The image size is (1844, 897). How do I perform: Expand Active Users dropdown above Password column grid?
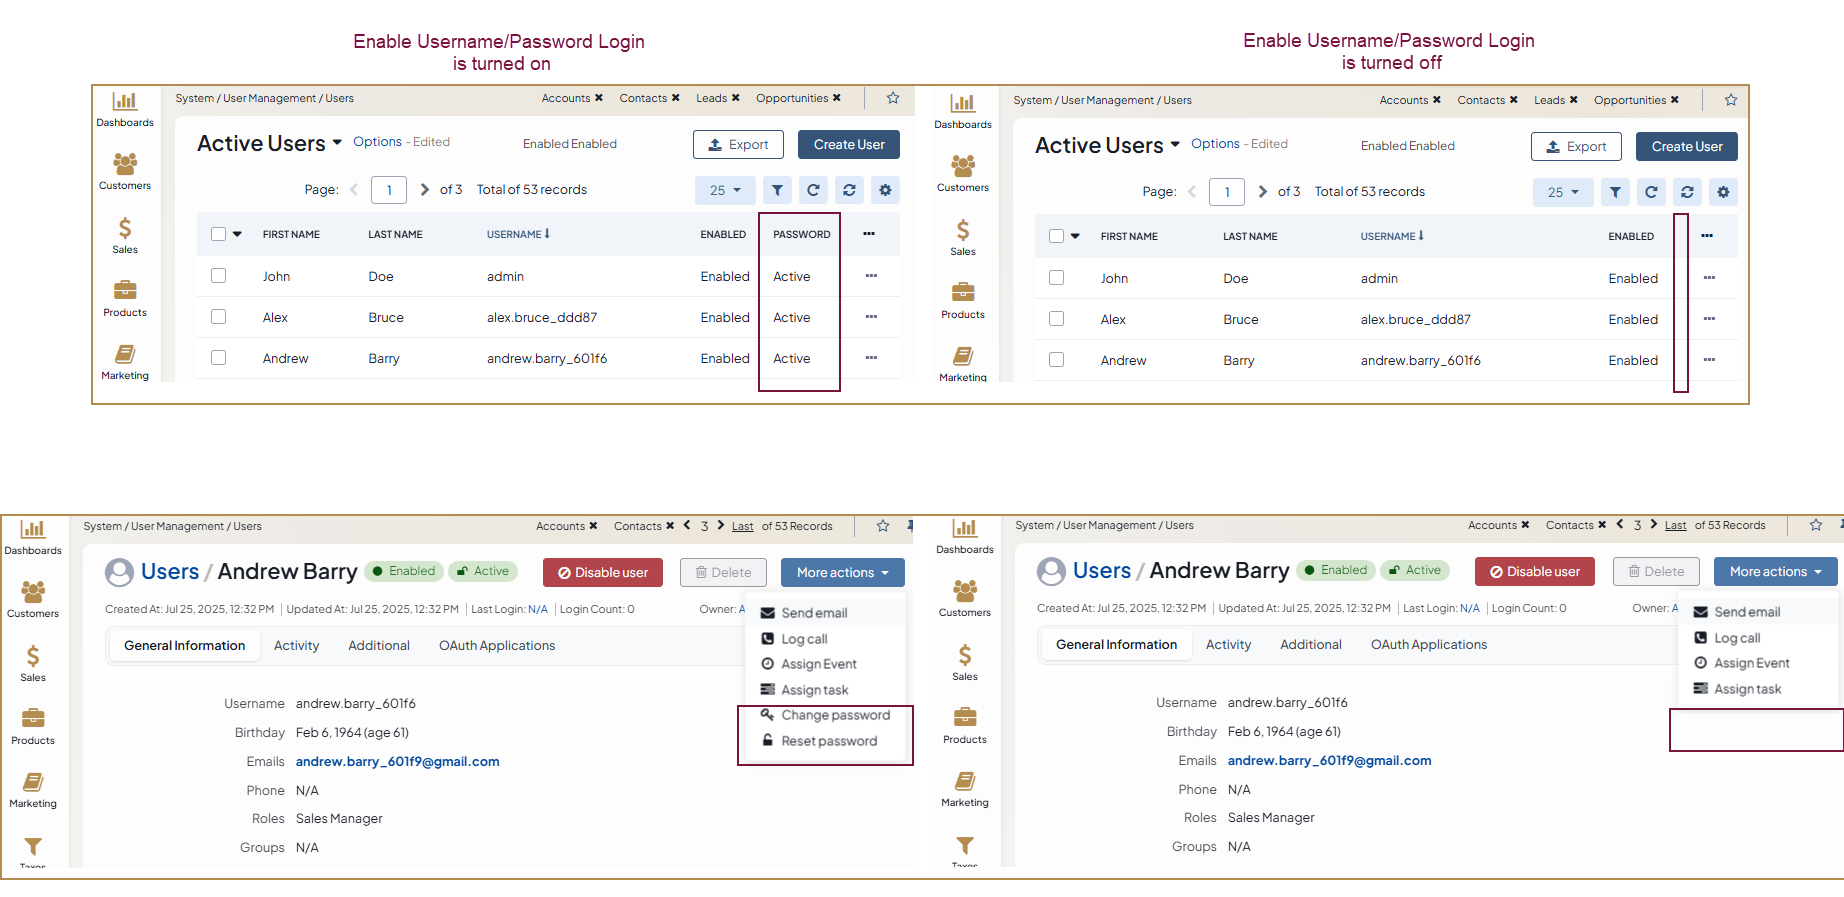click(x=337, y=143)
